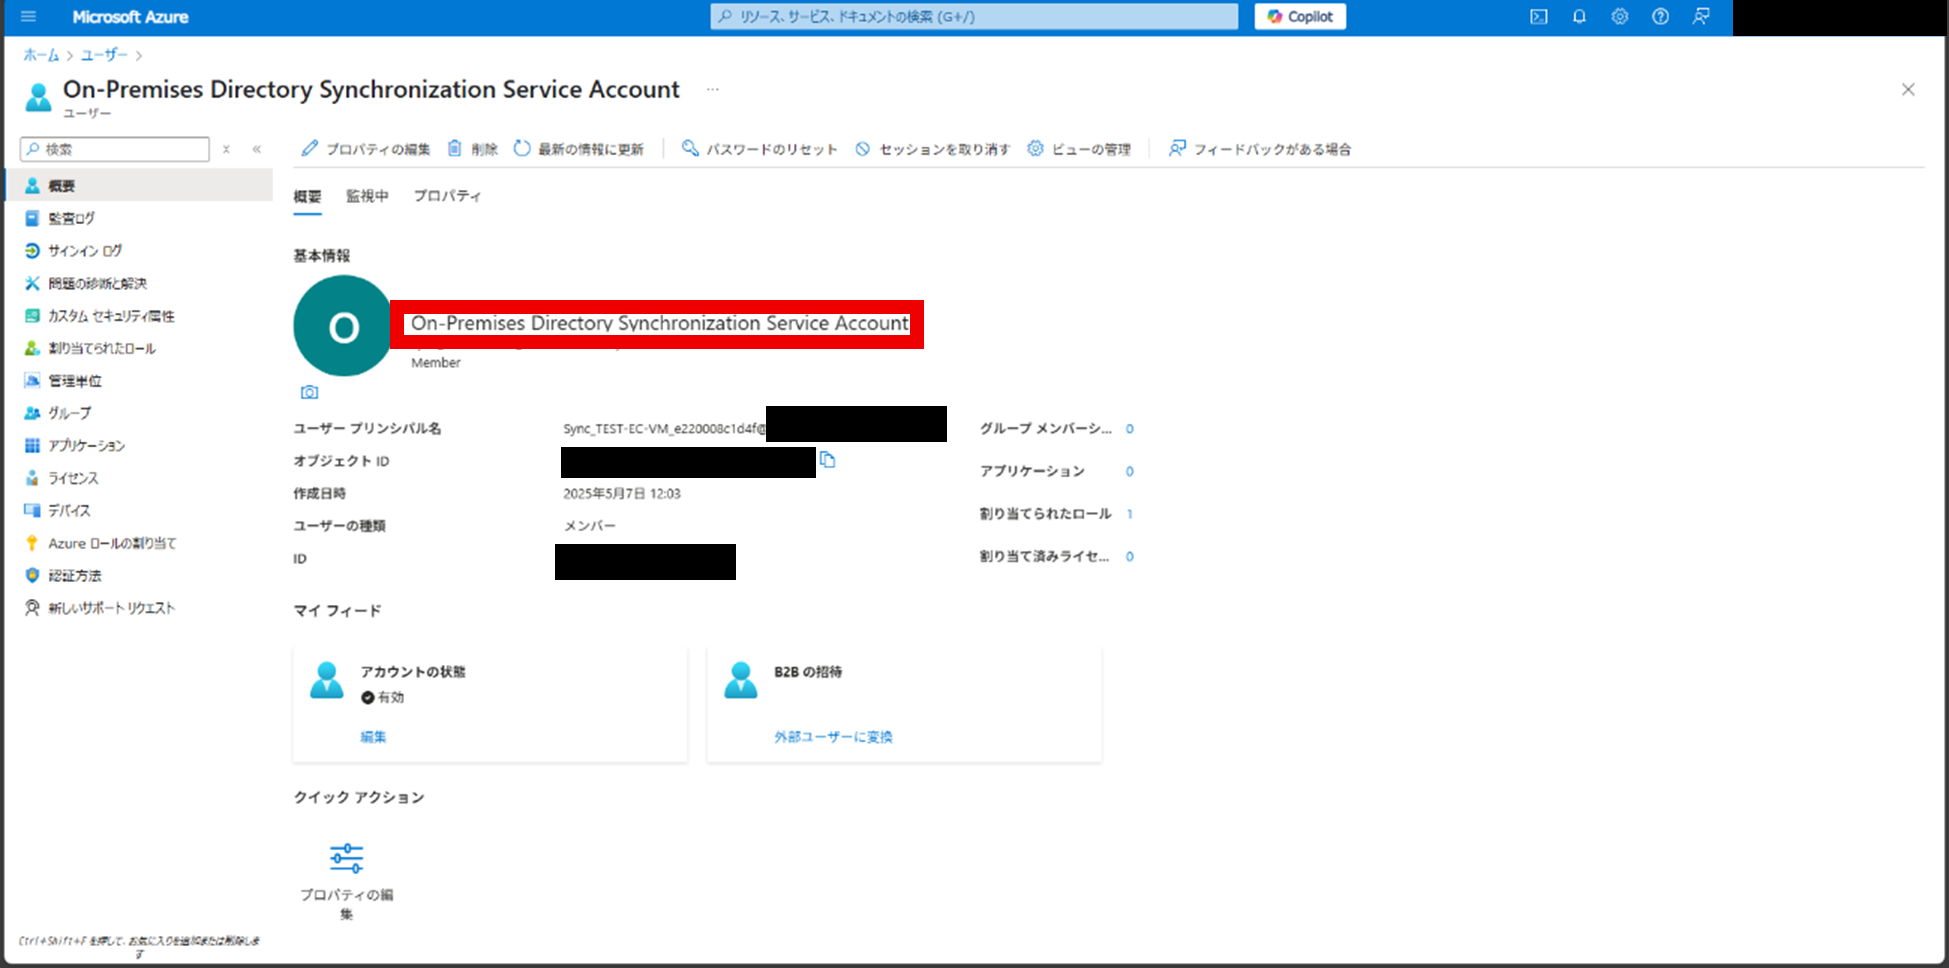The image size is (1949, 968).
Task: Copy the オブジェクト ID with copy icon
Action: 827,460
